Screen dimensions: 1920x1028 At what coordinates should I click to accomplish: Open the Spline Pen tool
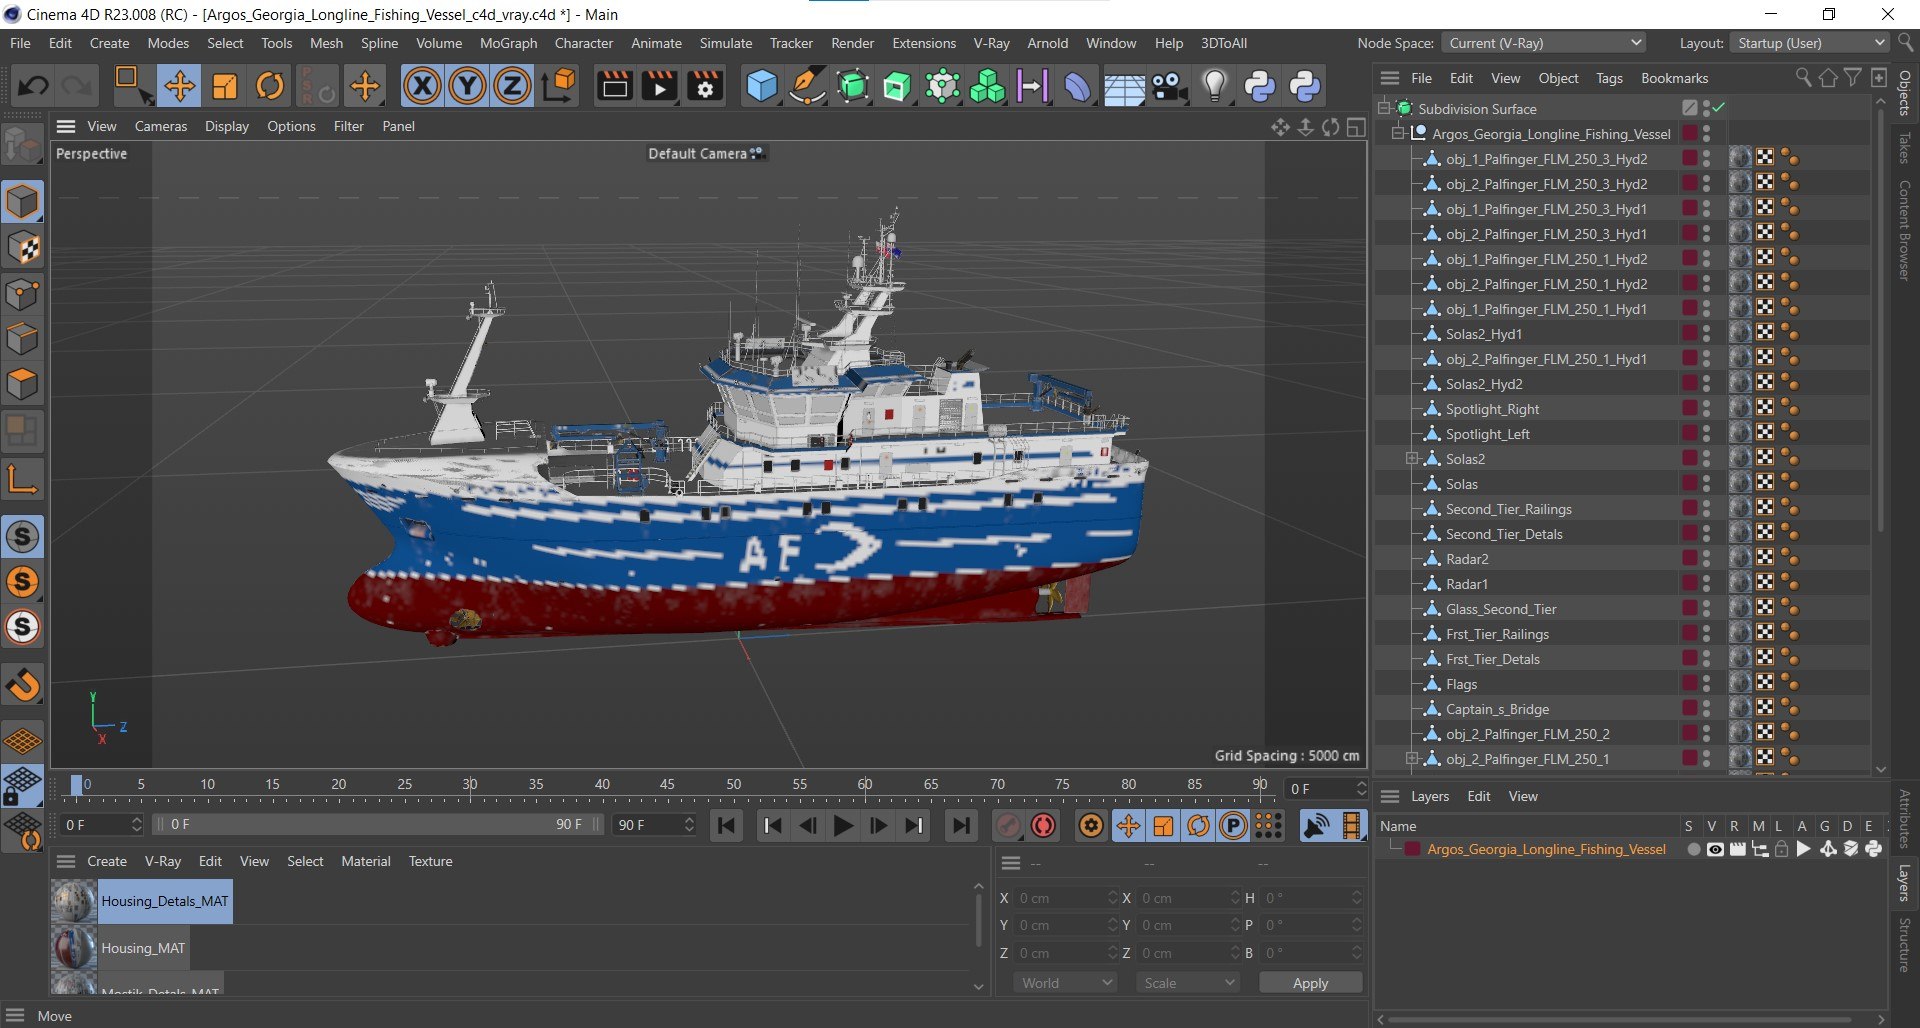[807, 86]
